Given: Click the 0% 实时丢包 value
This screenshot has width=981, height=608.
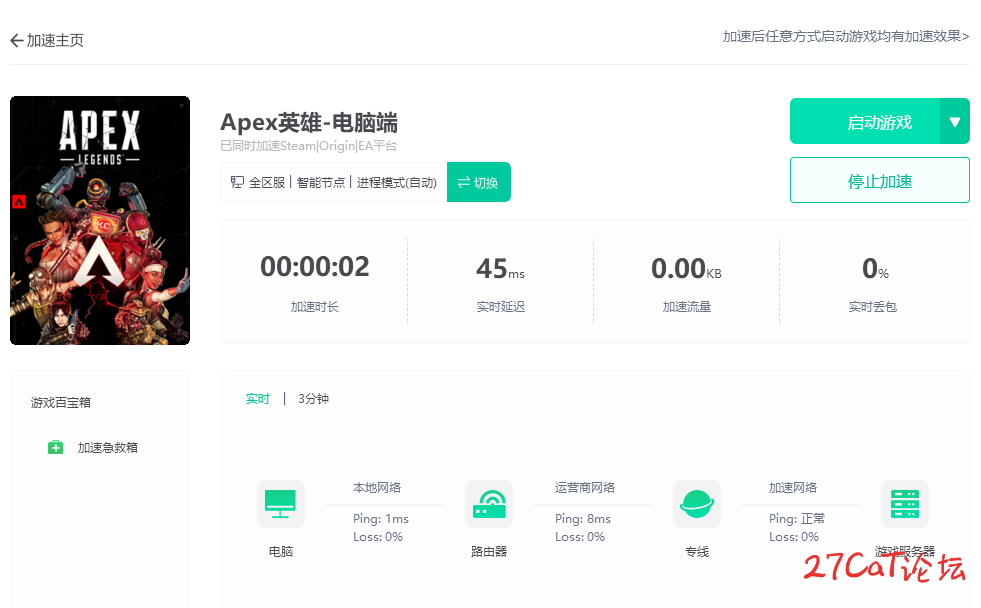Looking at the screenshot, I should tap(875, 268).
